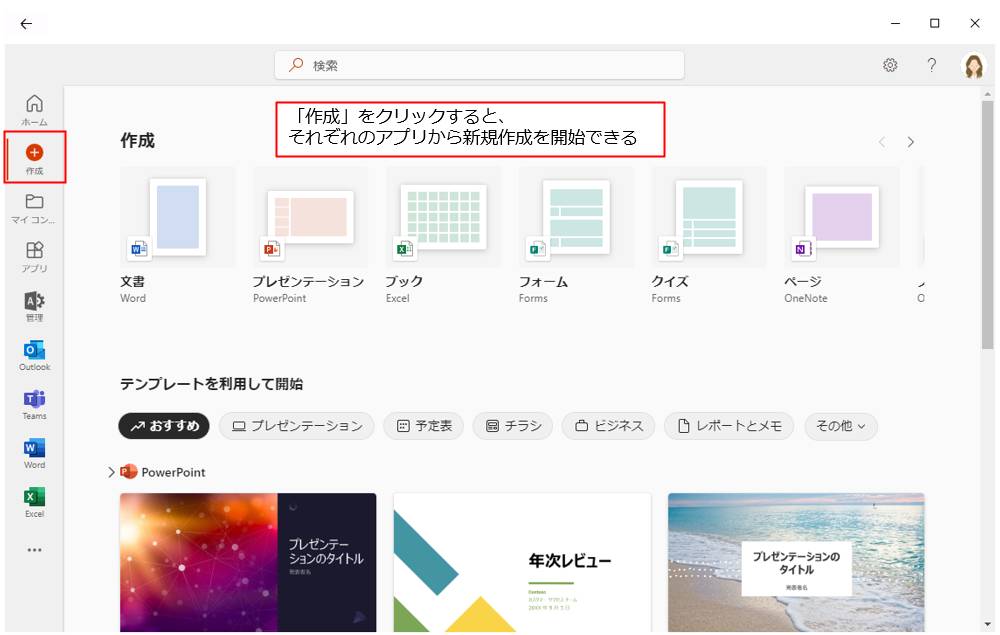The image size is (1000, 635).
Task: Open help question mark icon
Action: [932, 65]
